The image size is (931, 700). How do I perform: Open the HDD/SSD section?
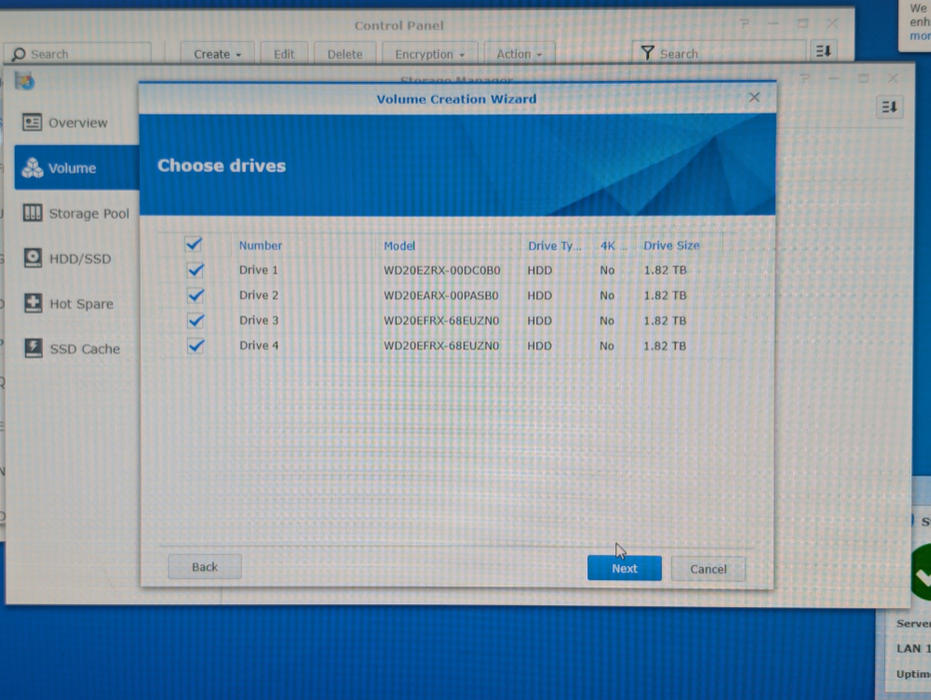(x=79, y=258)
